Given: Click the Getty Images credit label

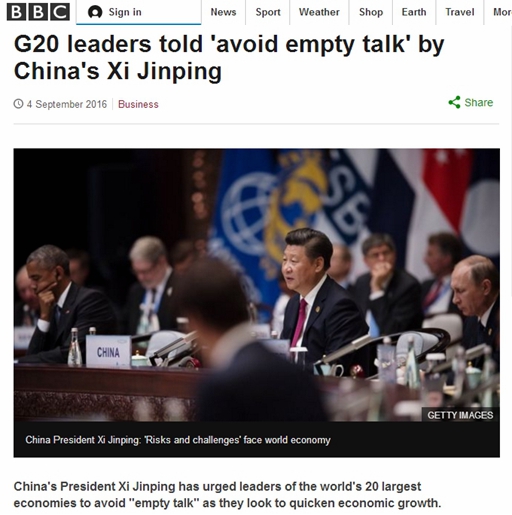Looking at the screenshot, I should point(460,415).
